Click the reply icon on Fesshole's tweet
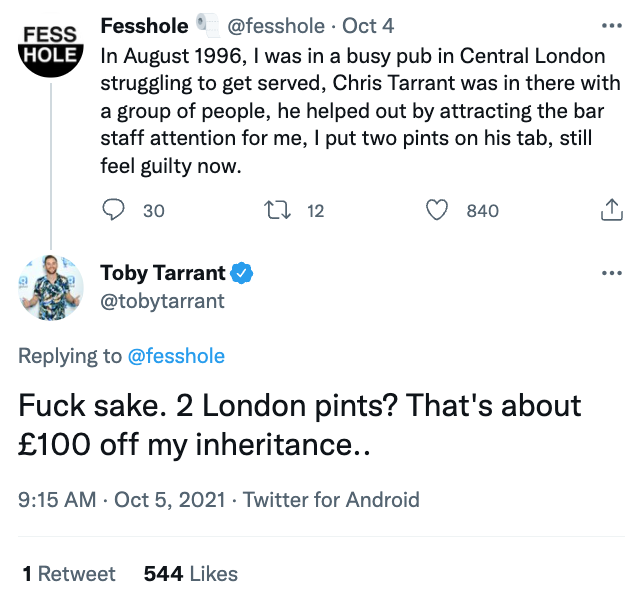Screen dimensions: 639x603 click(115, 210)
